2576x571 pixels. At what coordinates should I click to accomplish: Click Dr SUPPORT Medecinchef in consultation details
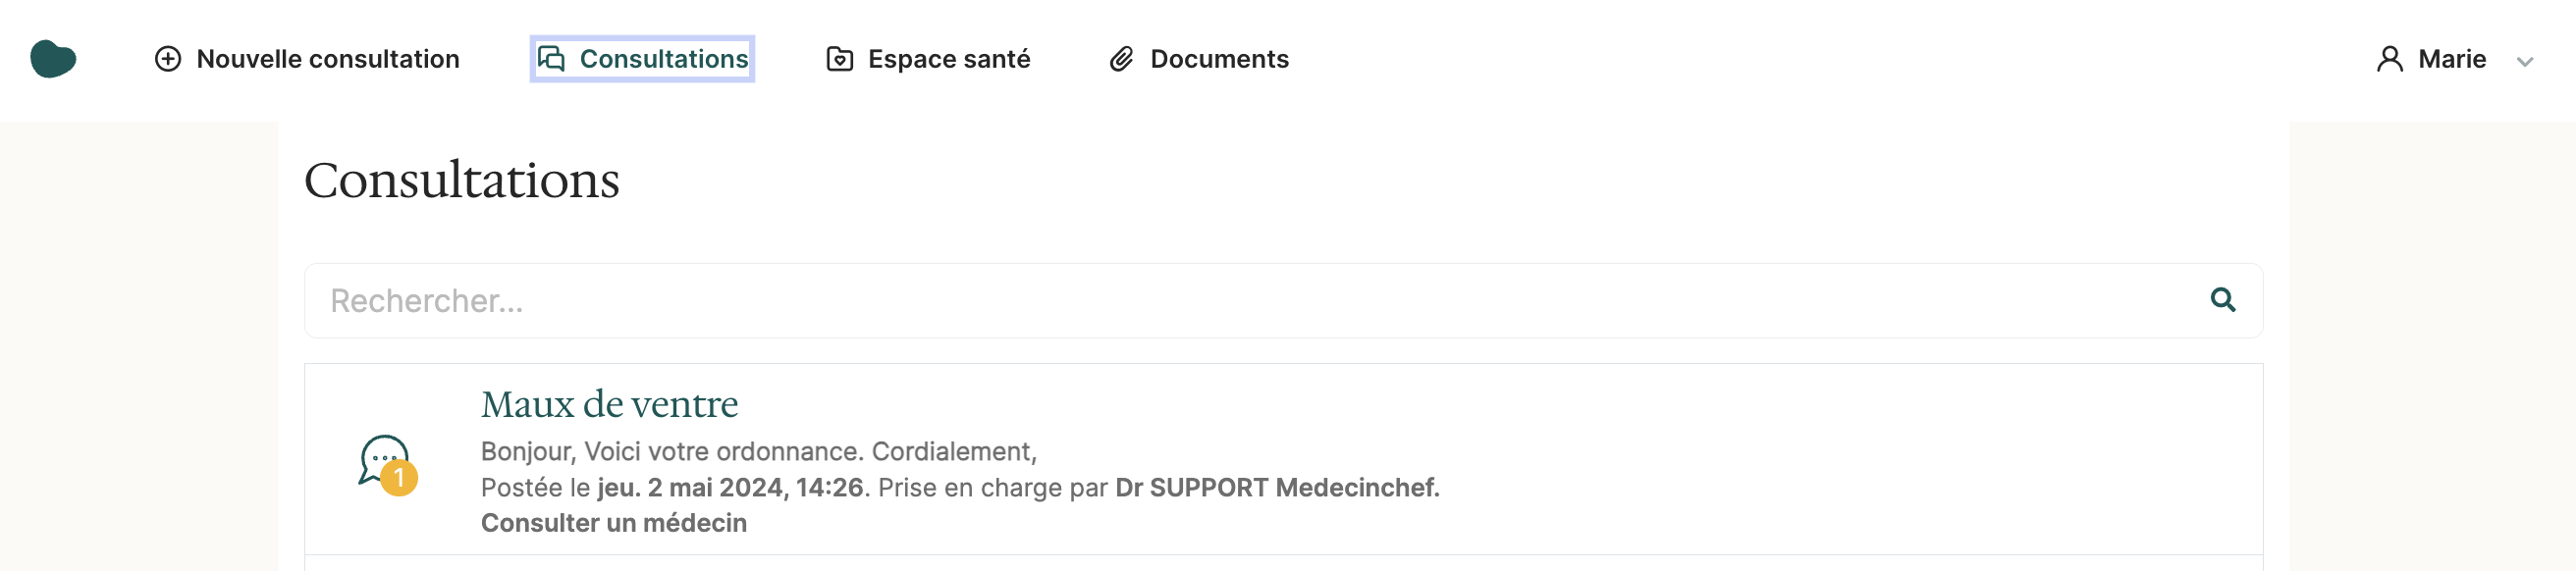(x=1277, y=487)
